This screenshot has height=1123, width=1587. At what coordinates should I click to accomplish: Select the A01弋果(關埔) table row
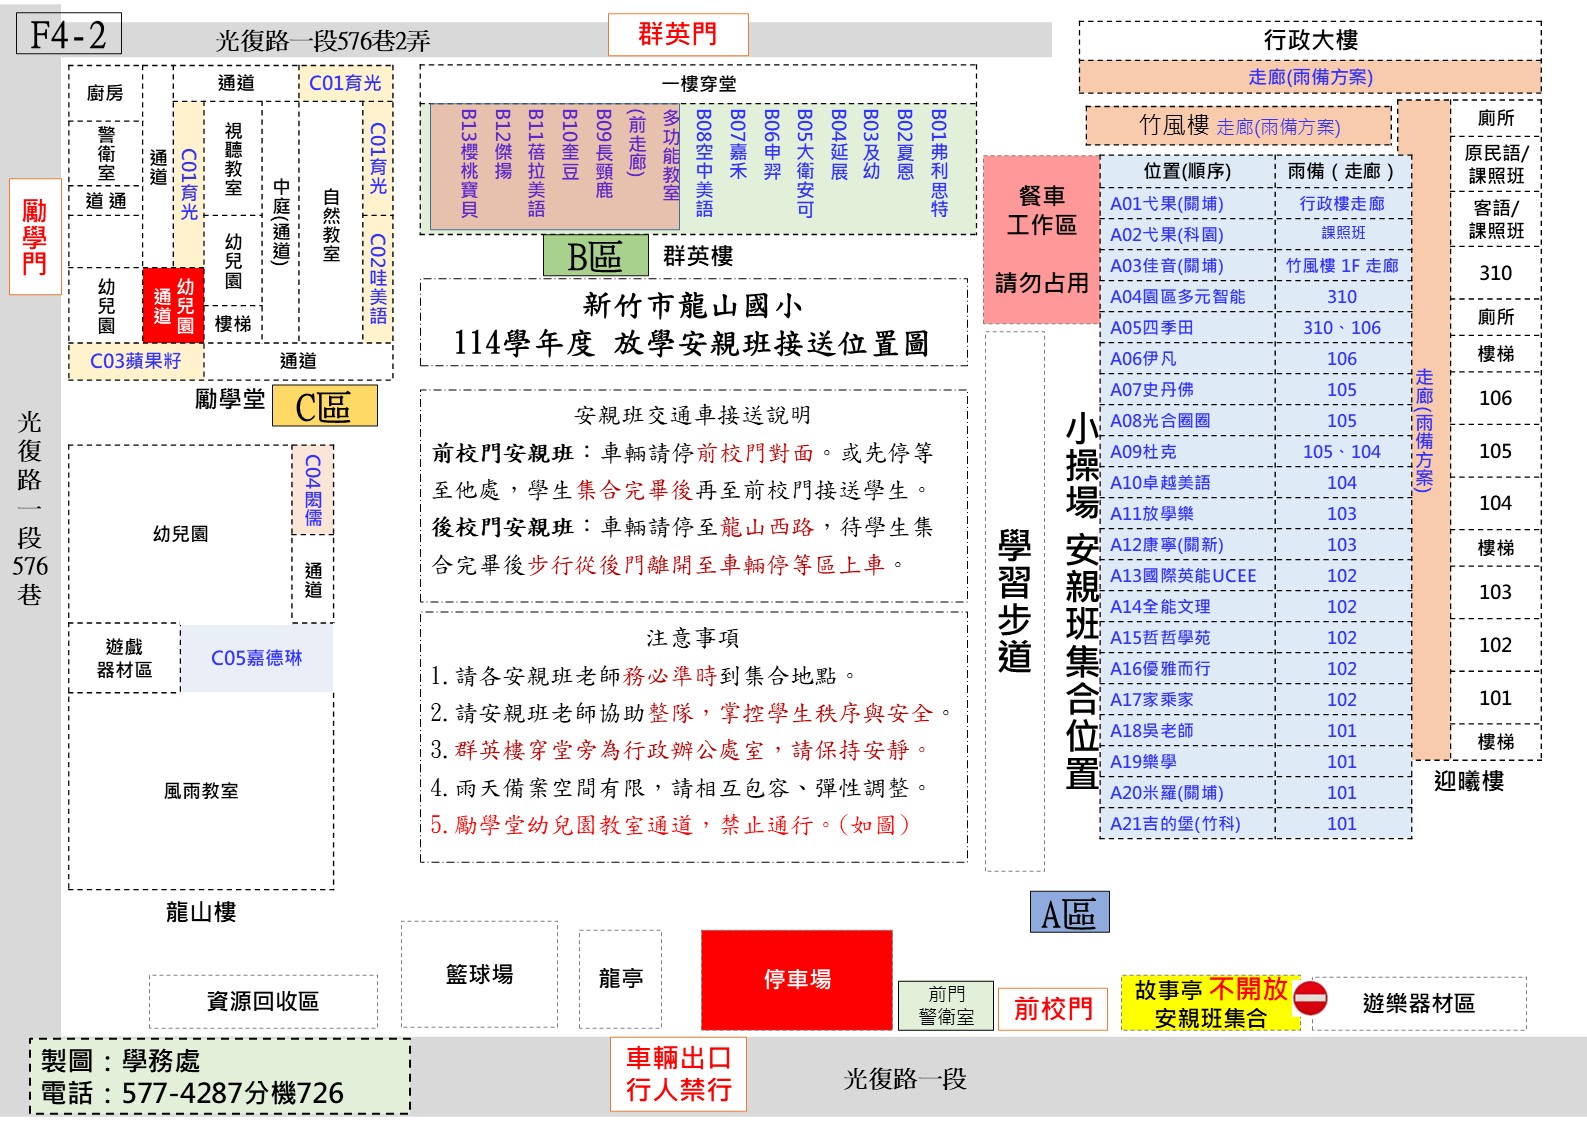pos(1255,204)
